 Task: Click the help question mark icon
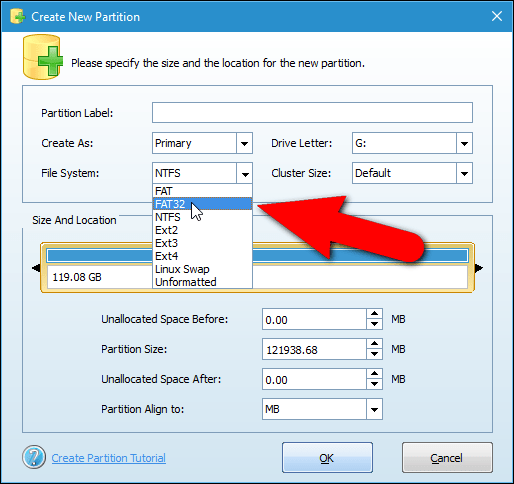[34, 457]
